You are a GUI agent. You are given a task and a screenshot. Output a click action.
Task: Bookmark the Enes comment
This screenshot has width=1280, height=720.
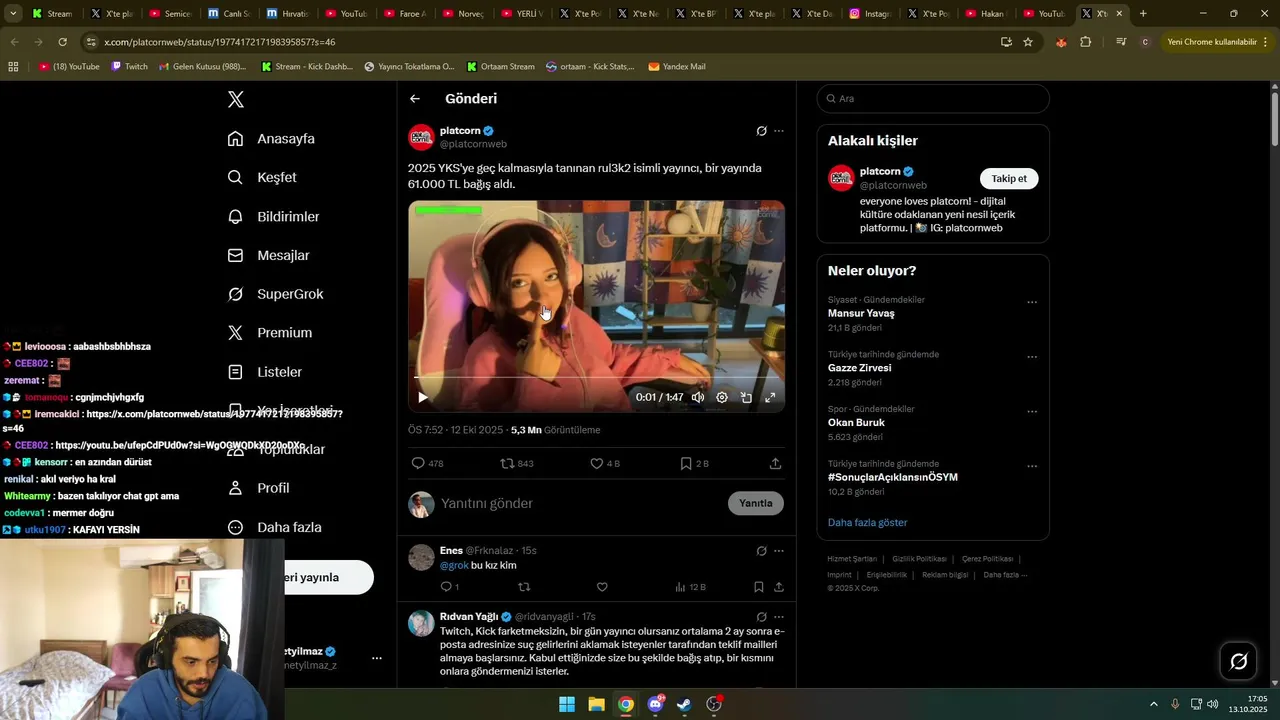[758, 587]
